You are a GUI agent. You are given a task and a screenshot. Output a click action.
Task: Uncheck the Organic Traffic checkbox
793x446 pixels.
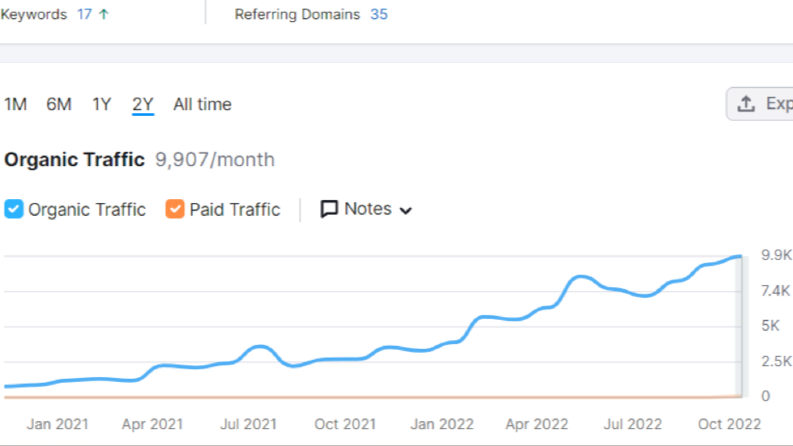click(14, 209)
